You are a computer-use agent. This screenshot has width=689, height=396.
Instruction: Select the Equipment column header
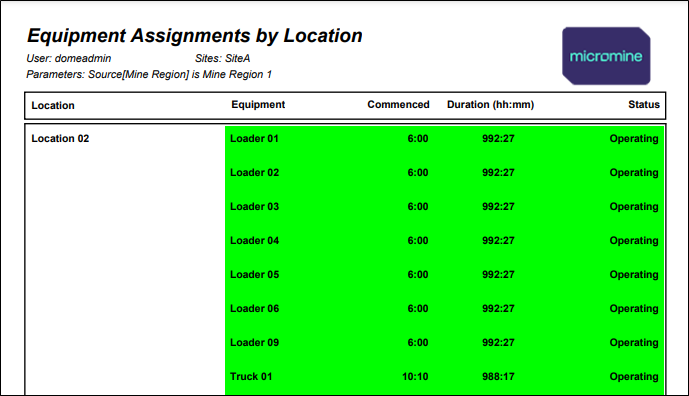tap(258, 105)
